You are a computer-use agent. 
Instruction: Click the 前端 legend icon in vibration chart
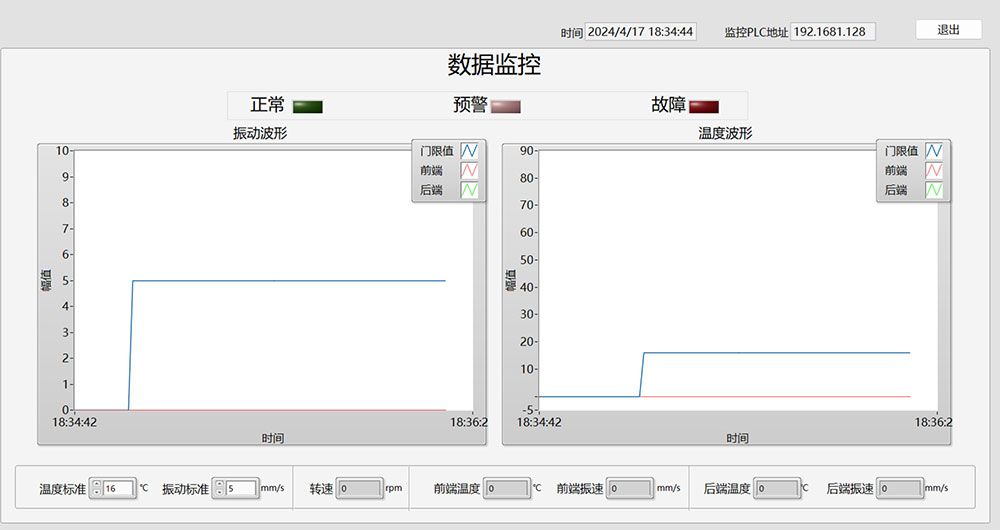coord(469,170)
